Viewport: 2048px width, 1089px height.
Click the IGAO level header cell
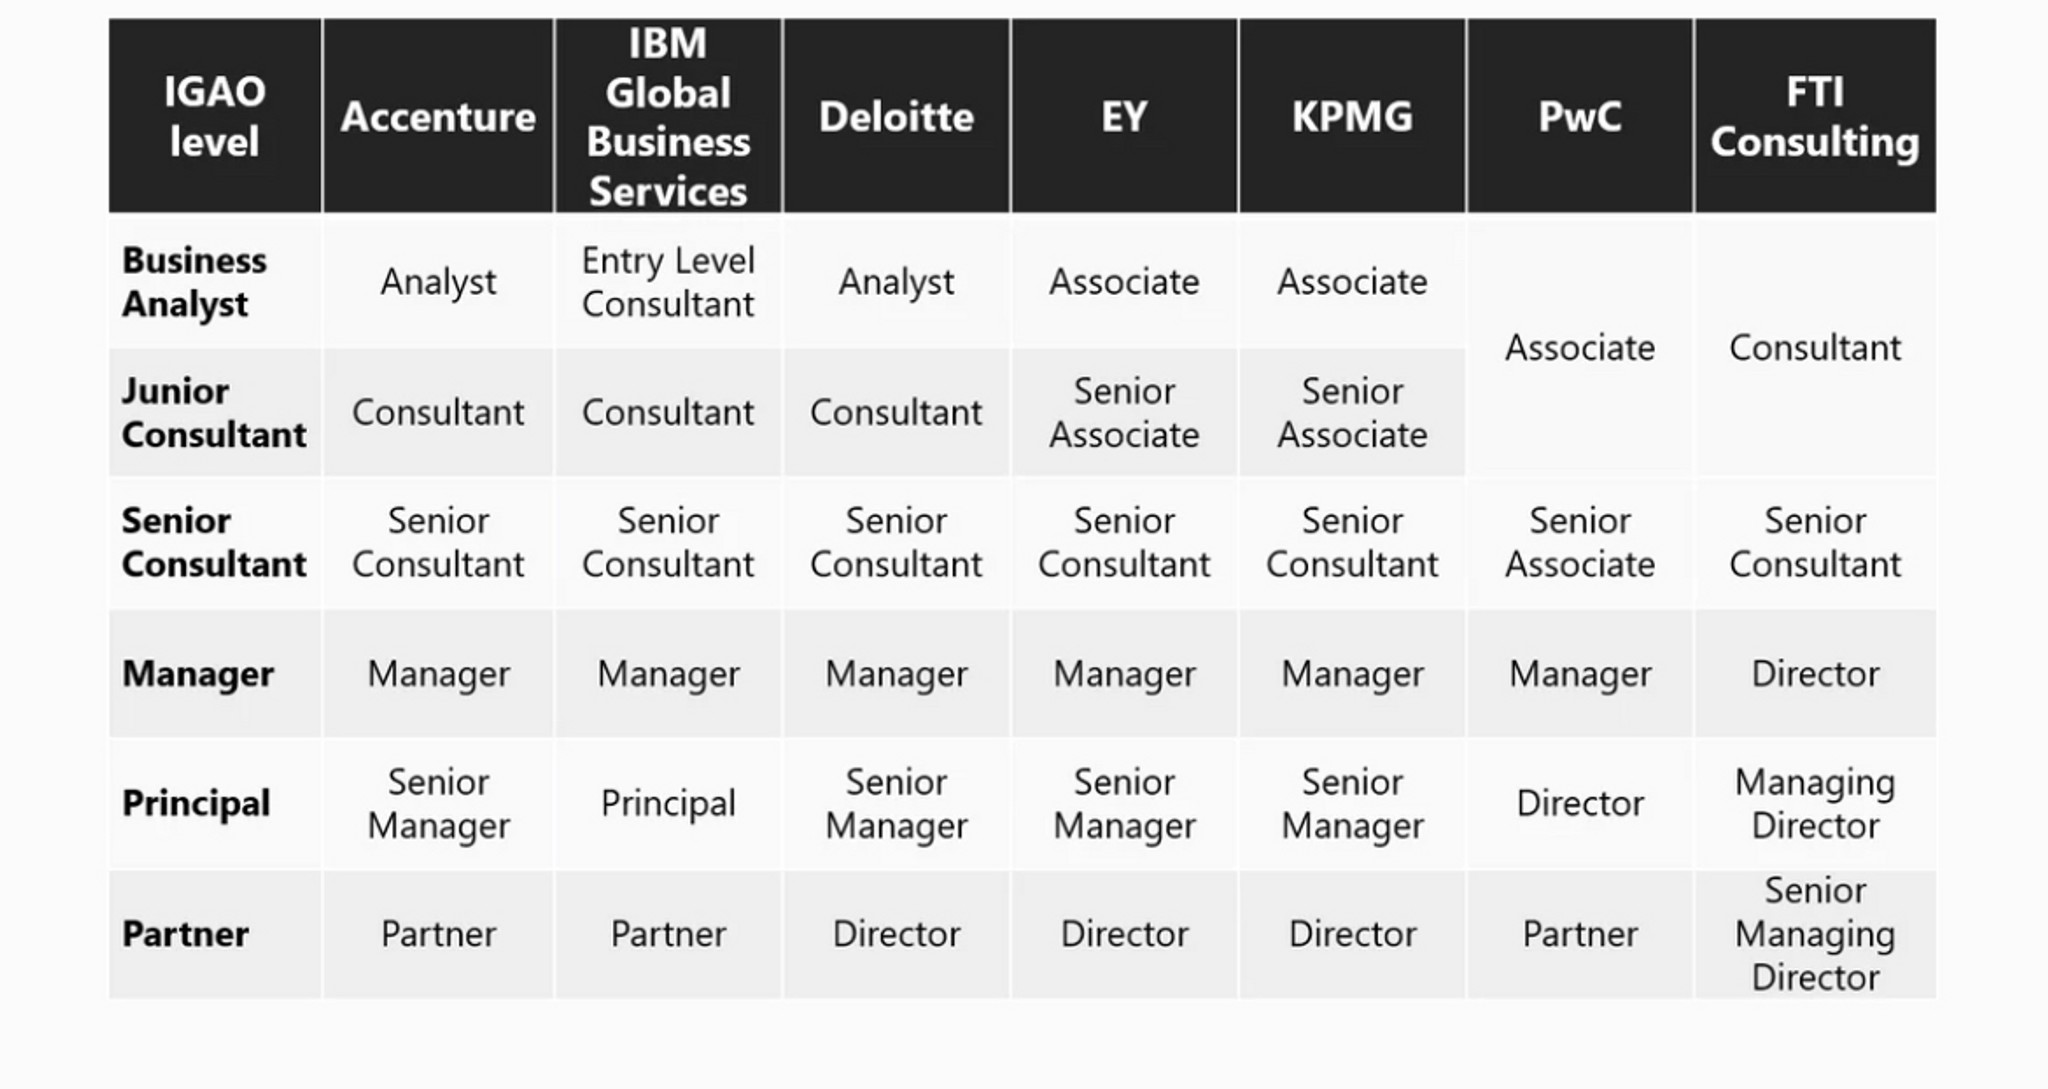tap(214, 116)
